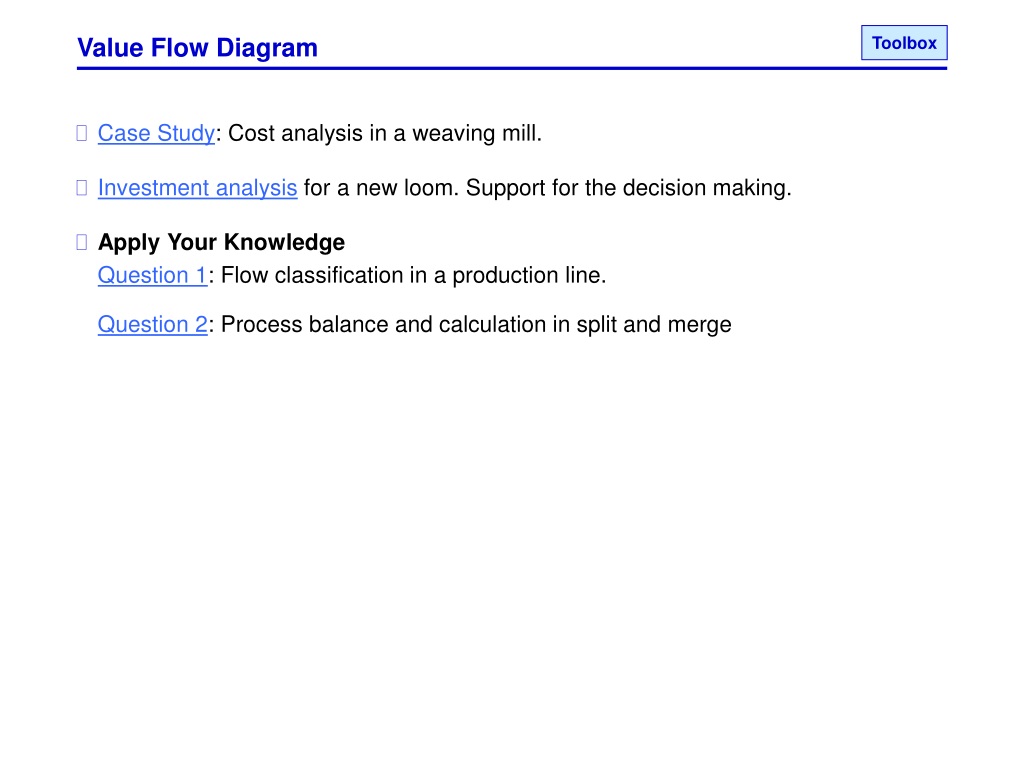Image resolution: width=1024 pixels, height=768 pixels.
Task: Open the Investment analysis link
Action: click(197, 188)
